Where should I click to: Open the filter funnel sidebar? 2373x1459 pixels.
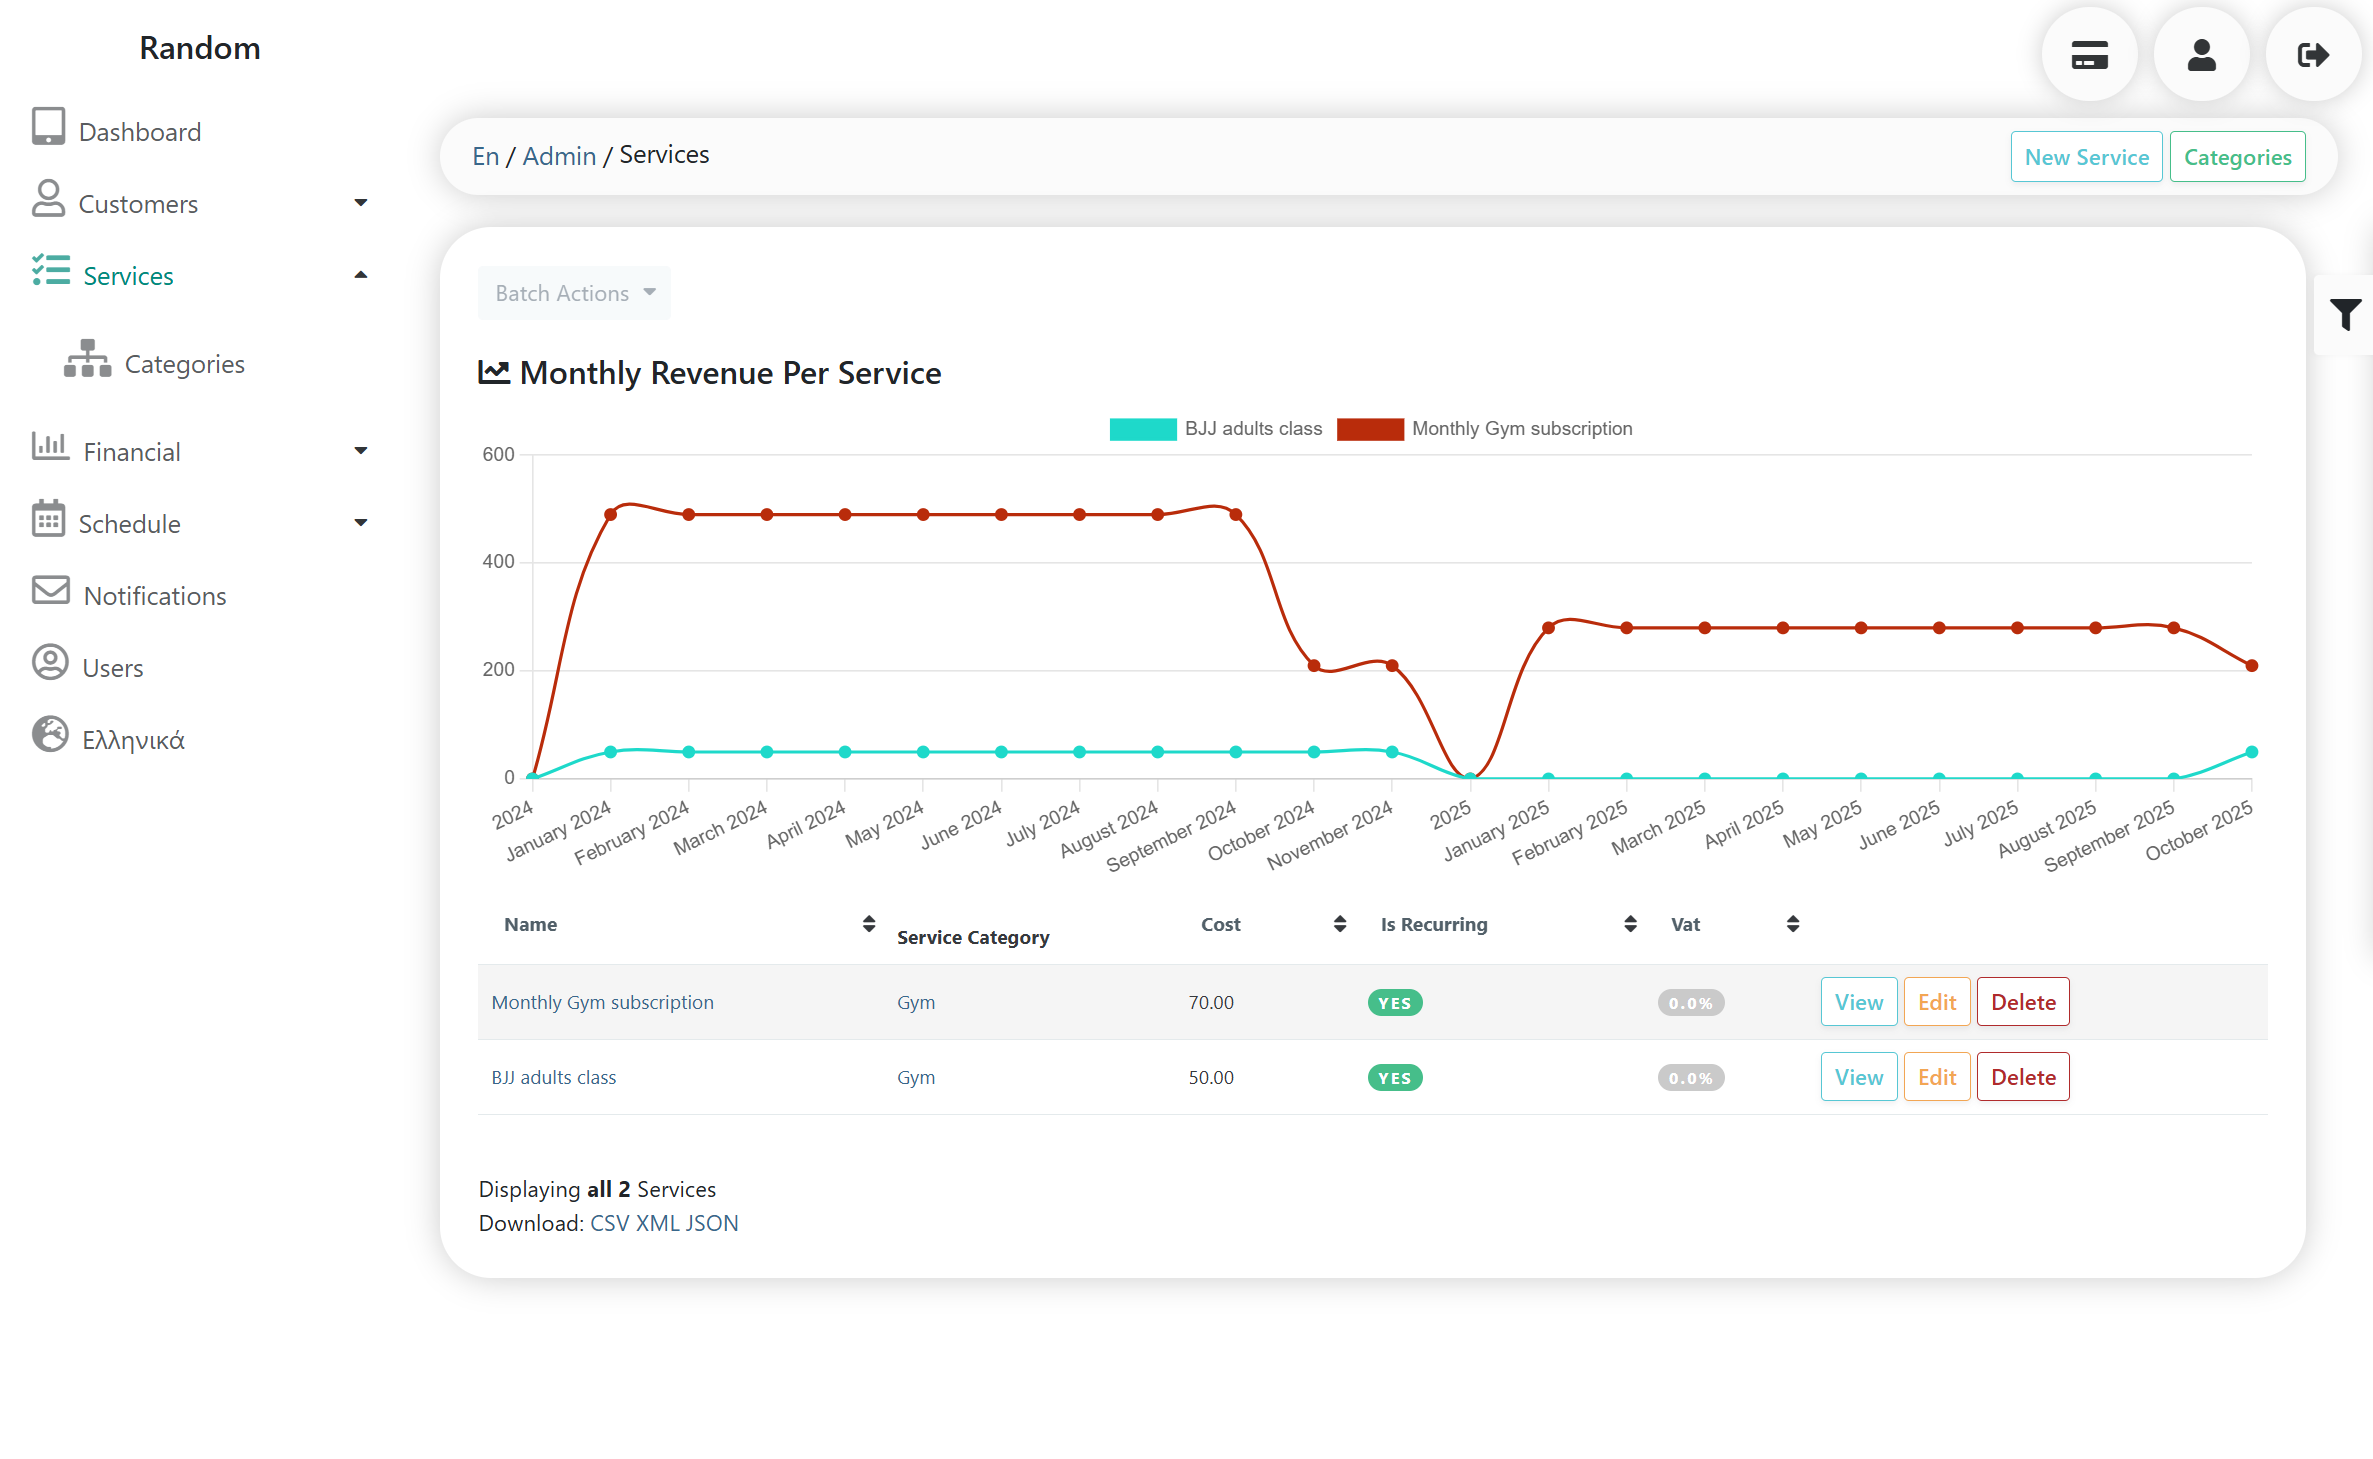point(2345,314)
